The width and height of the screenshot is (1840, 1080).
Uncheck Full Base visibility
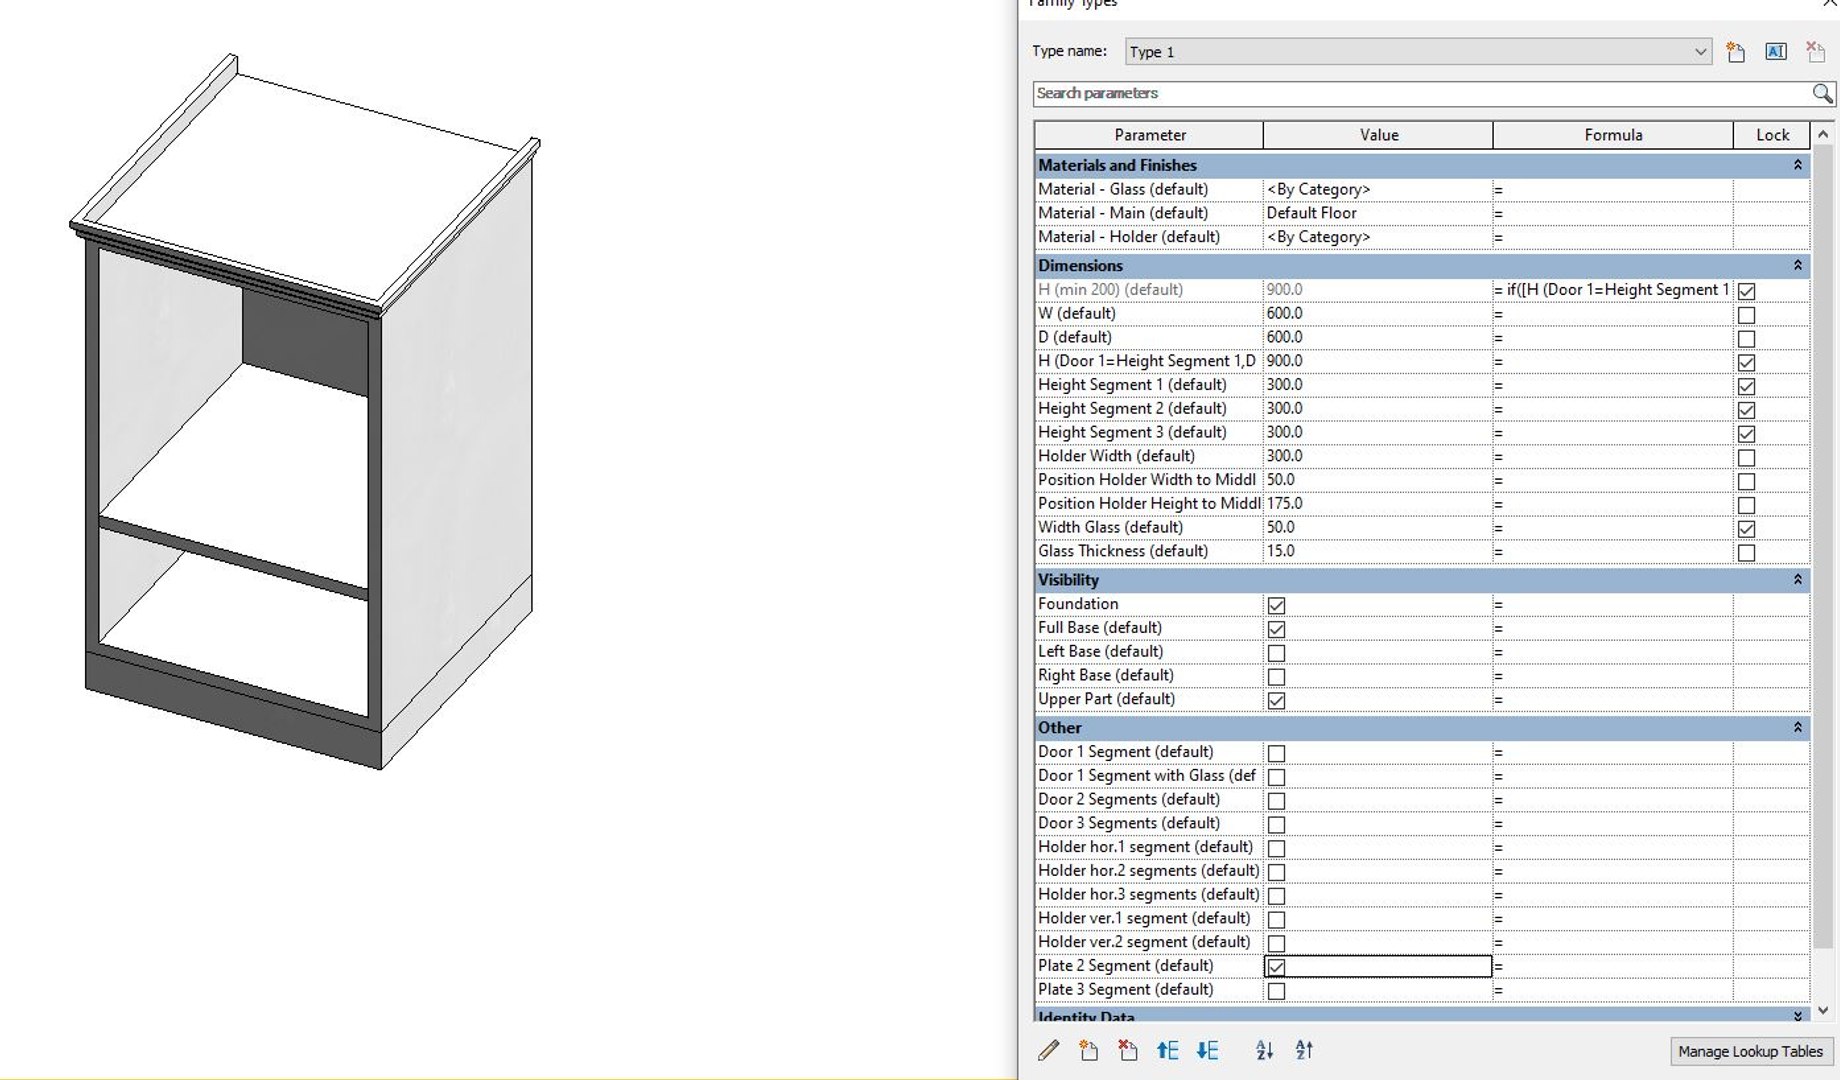[x=1276, y=629]
